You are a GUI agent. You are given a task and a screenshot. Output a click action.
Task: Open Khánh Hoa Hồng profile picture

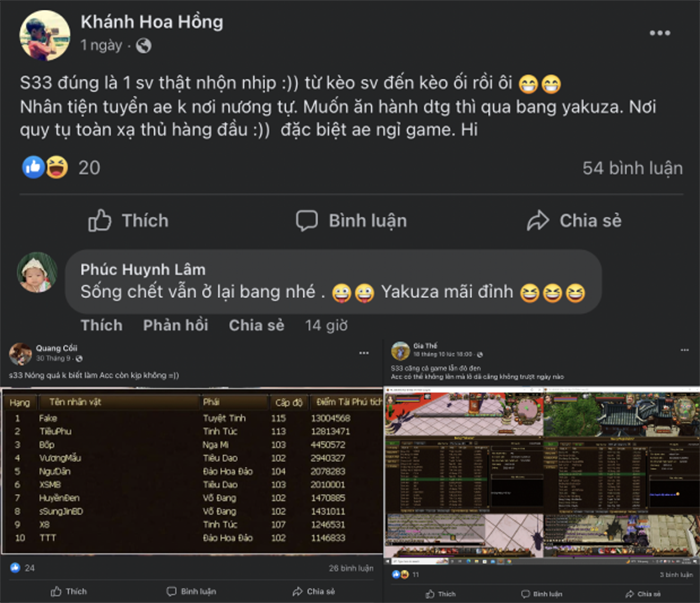[45, 35]
